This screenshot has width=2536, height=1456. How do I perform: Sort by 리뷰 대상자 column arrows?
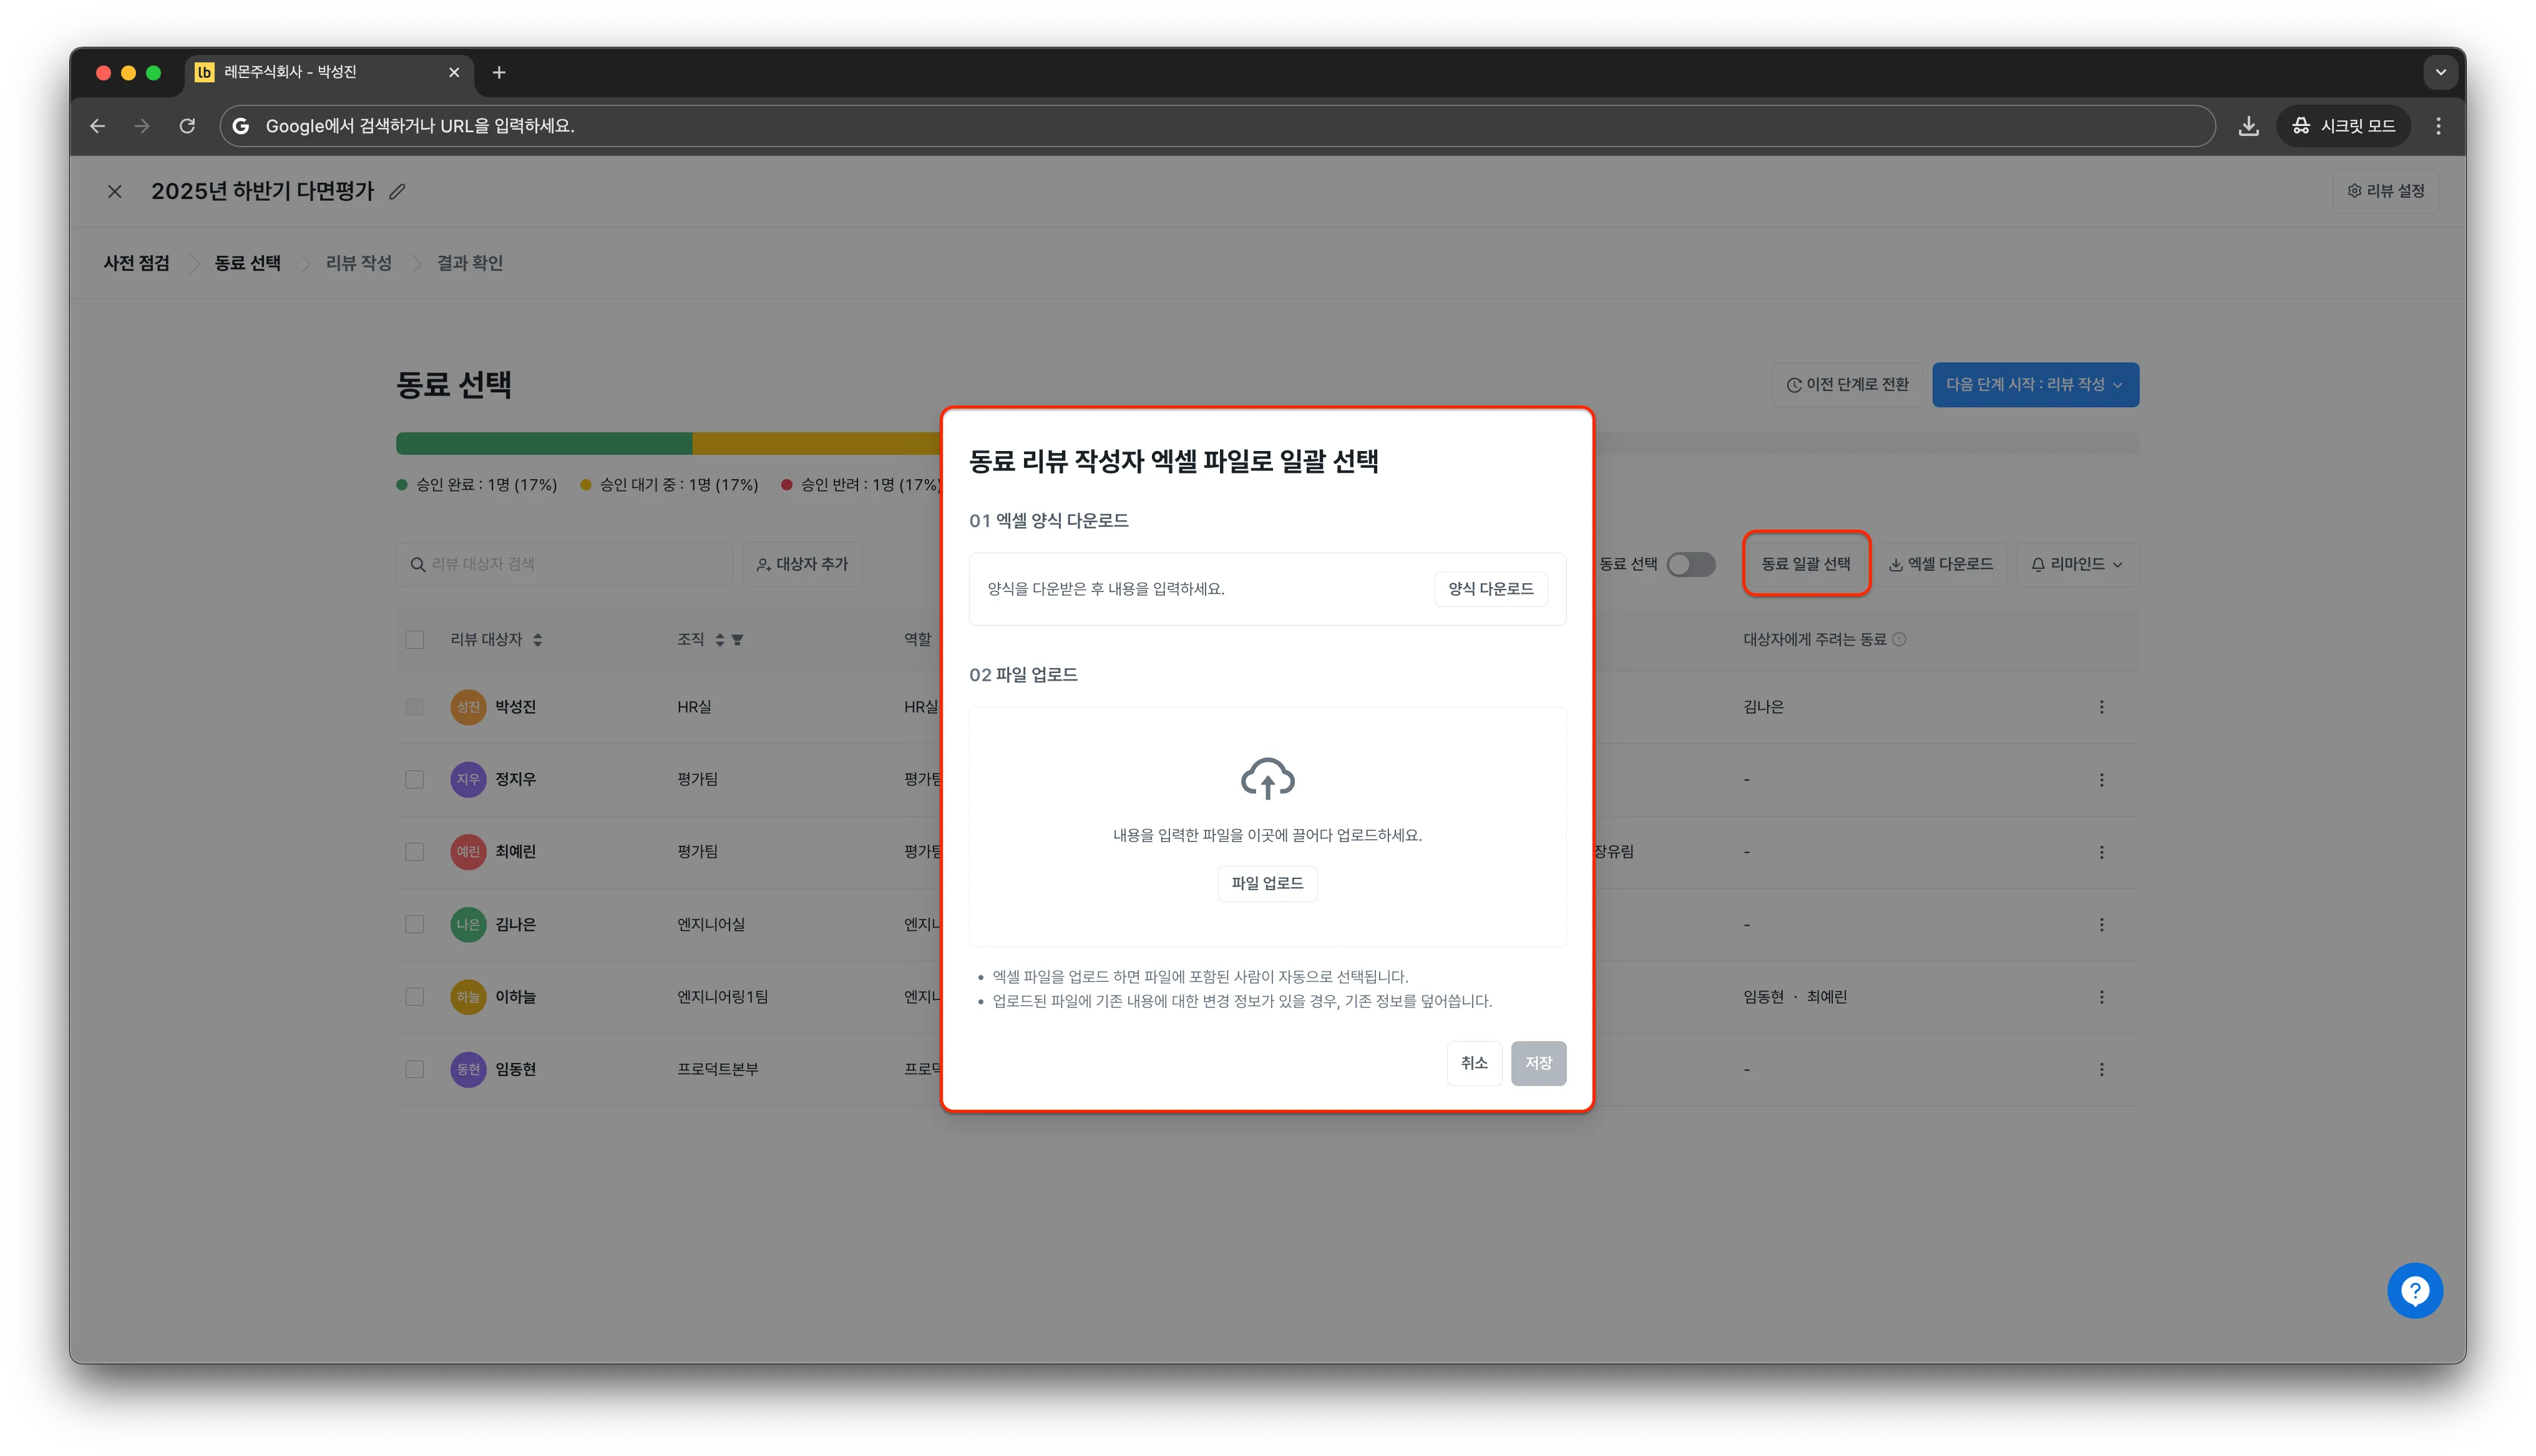538,640
